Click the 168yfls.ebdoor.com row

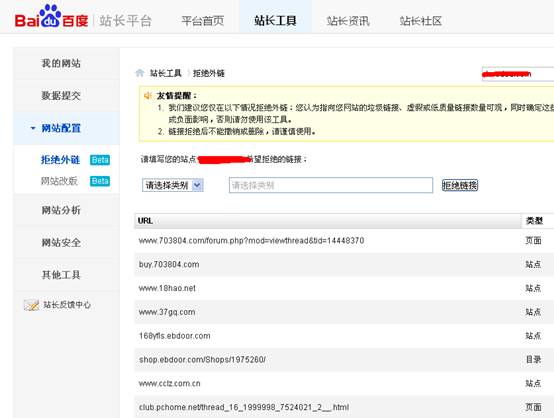click(344, 336)
